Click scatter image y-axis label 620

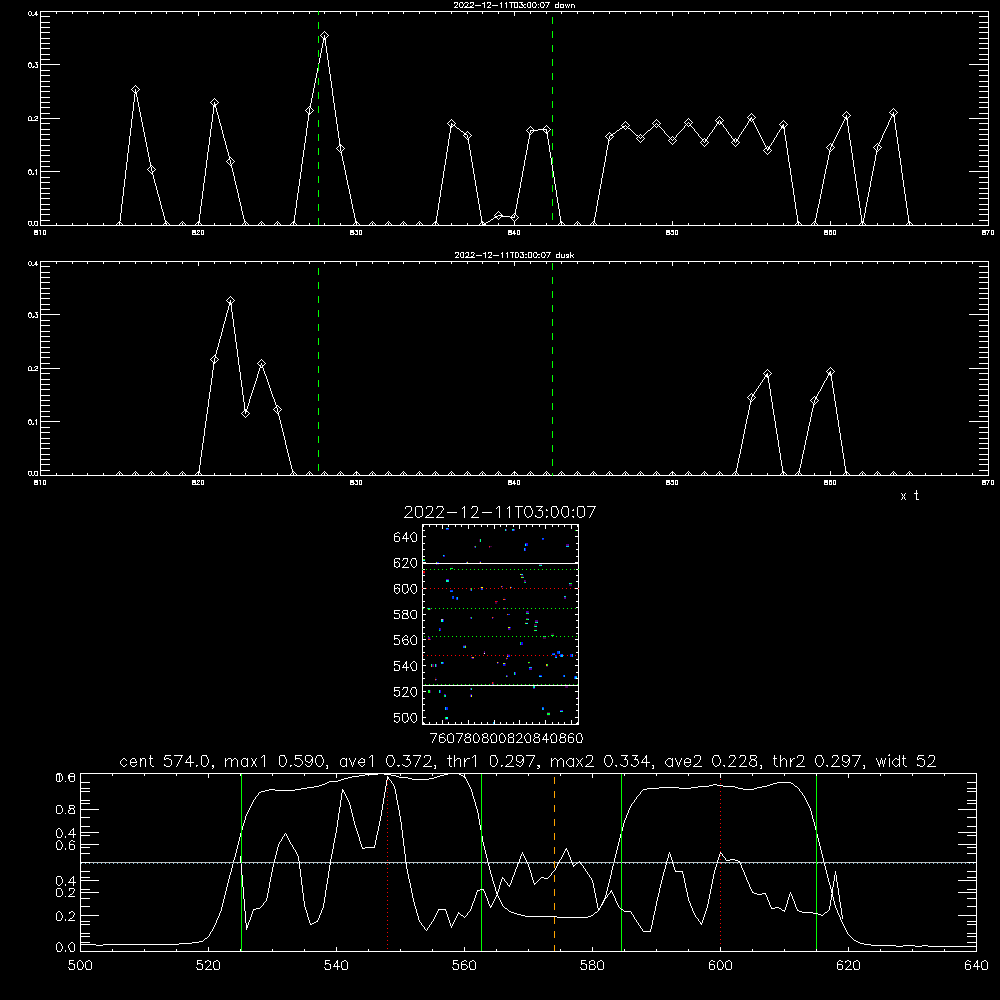[x=406, y=563]
